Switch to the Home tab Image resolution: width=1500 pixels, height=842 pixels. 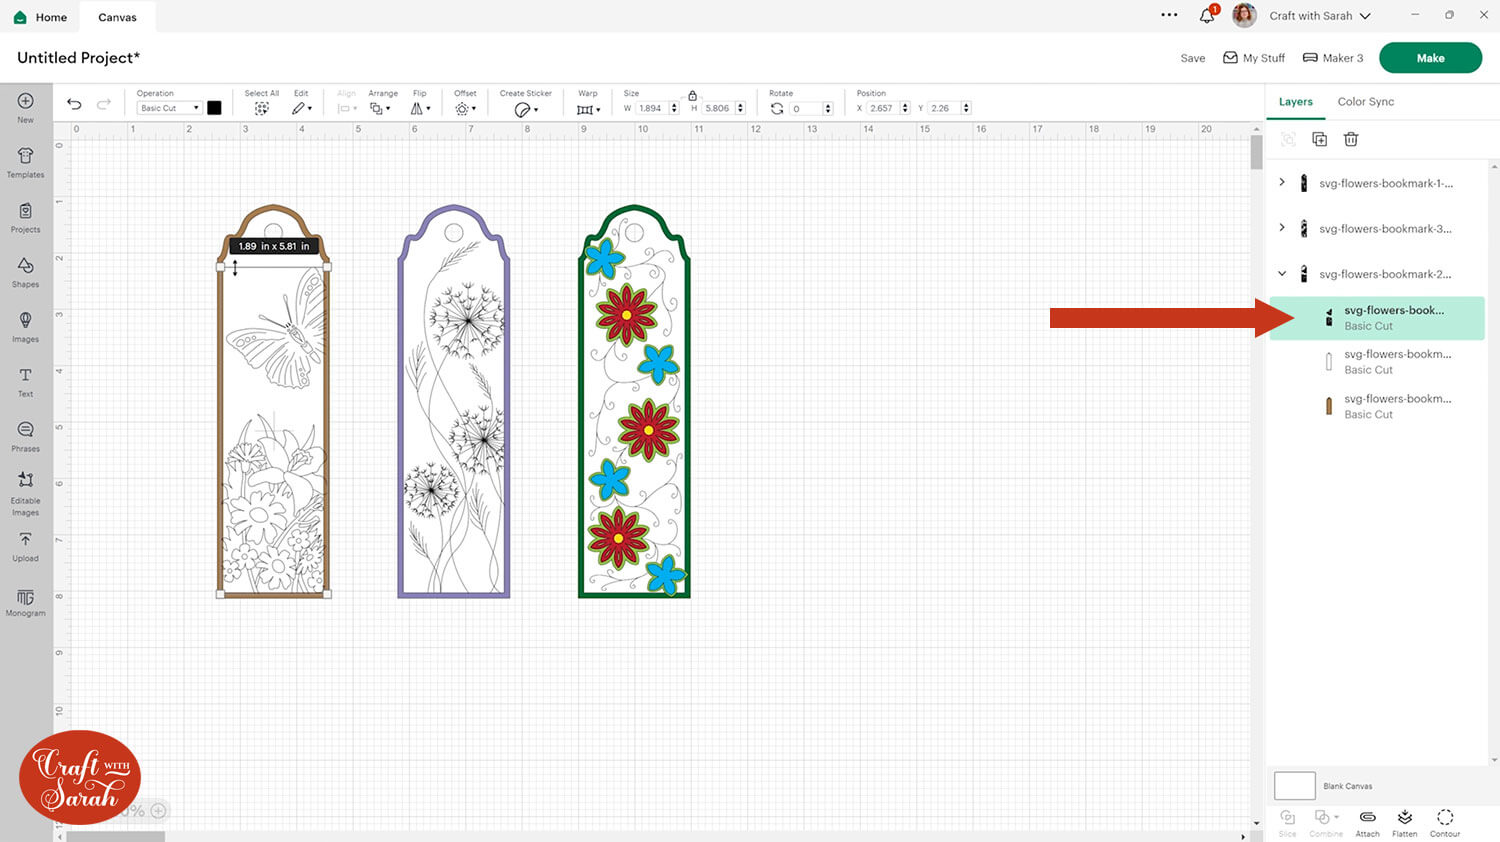(x=42, y=17)
